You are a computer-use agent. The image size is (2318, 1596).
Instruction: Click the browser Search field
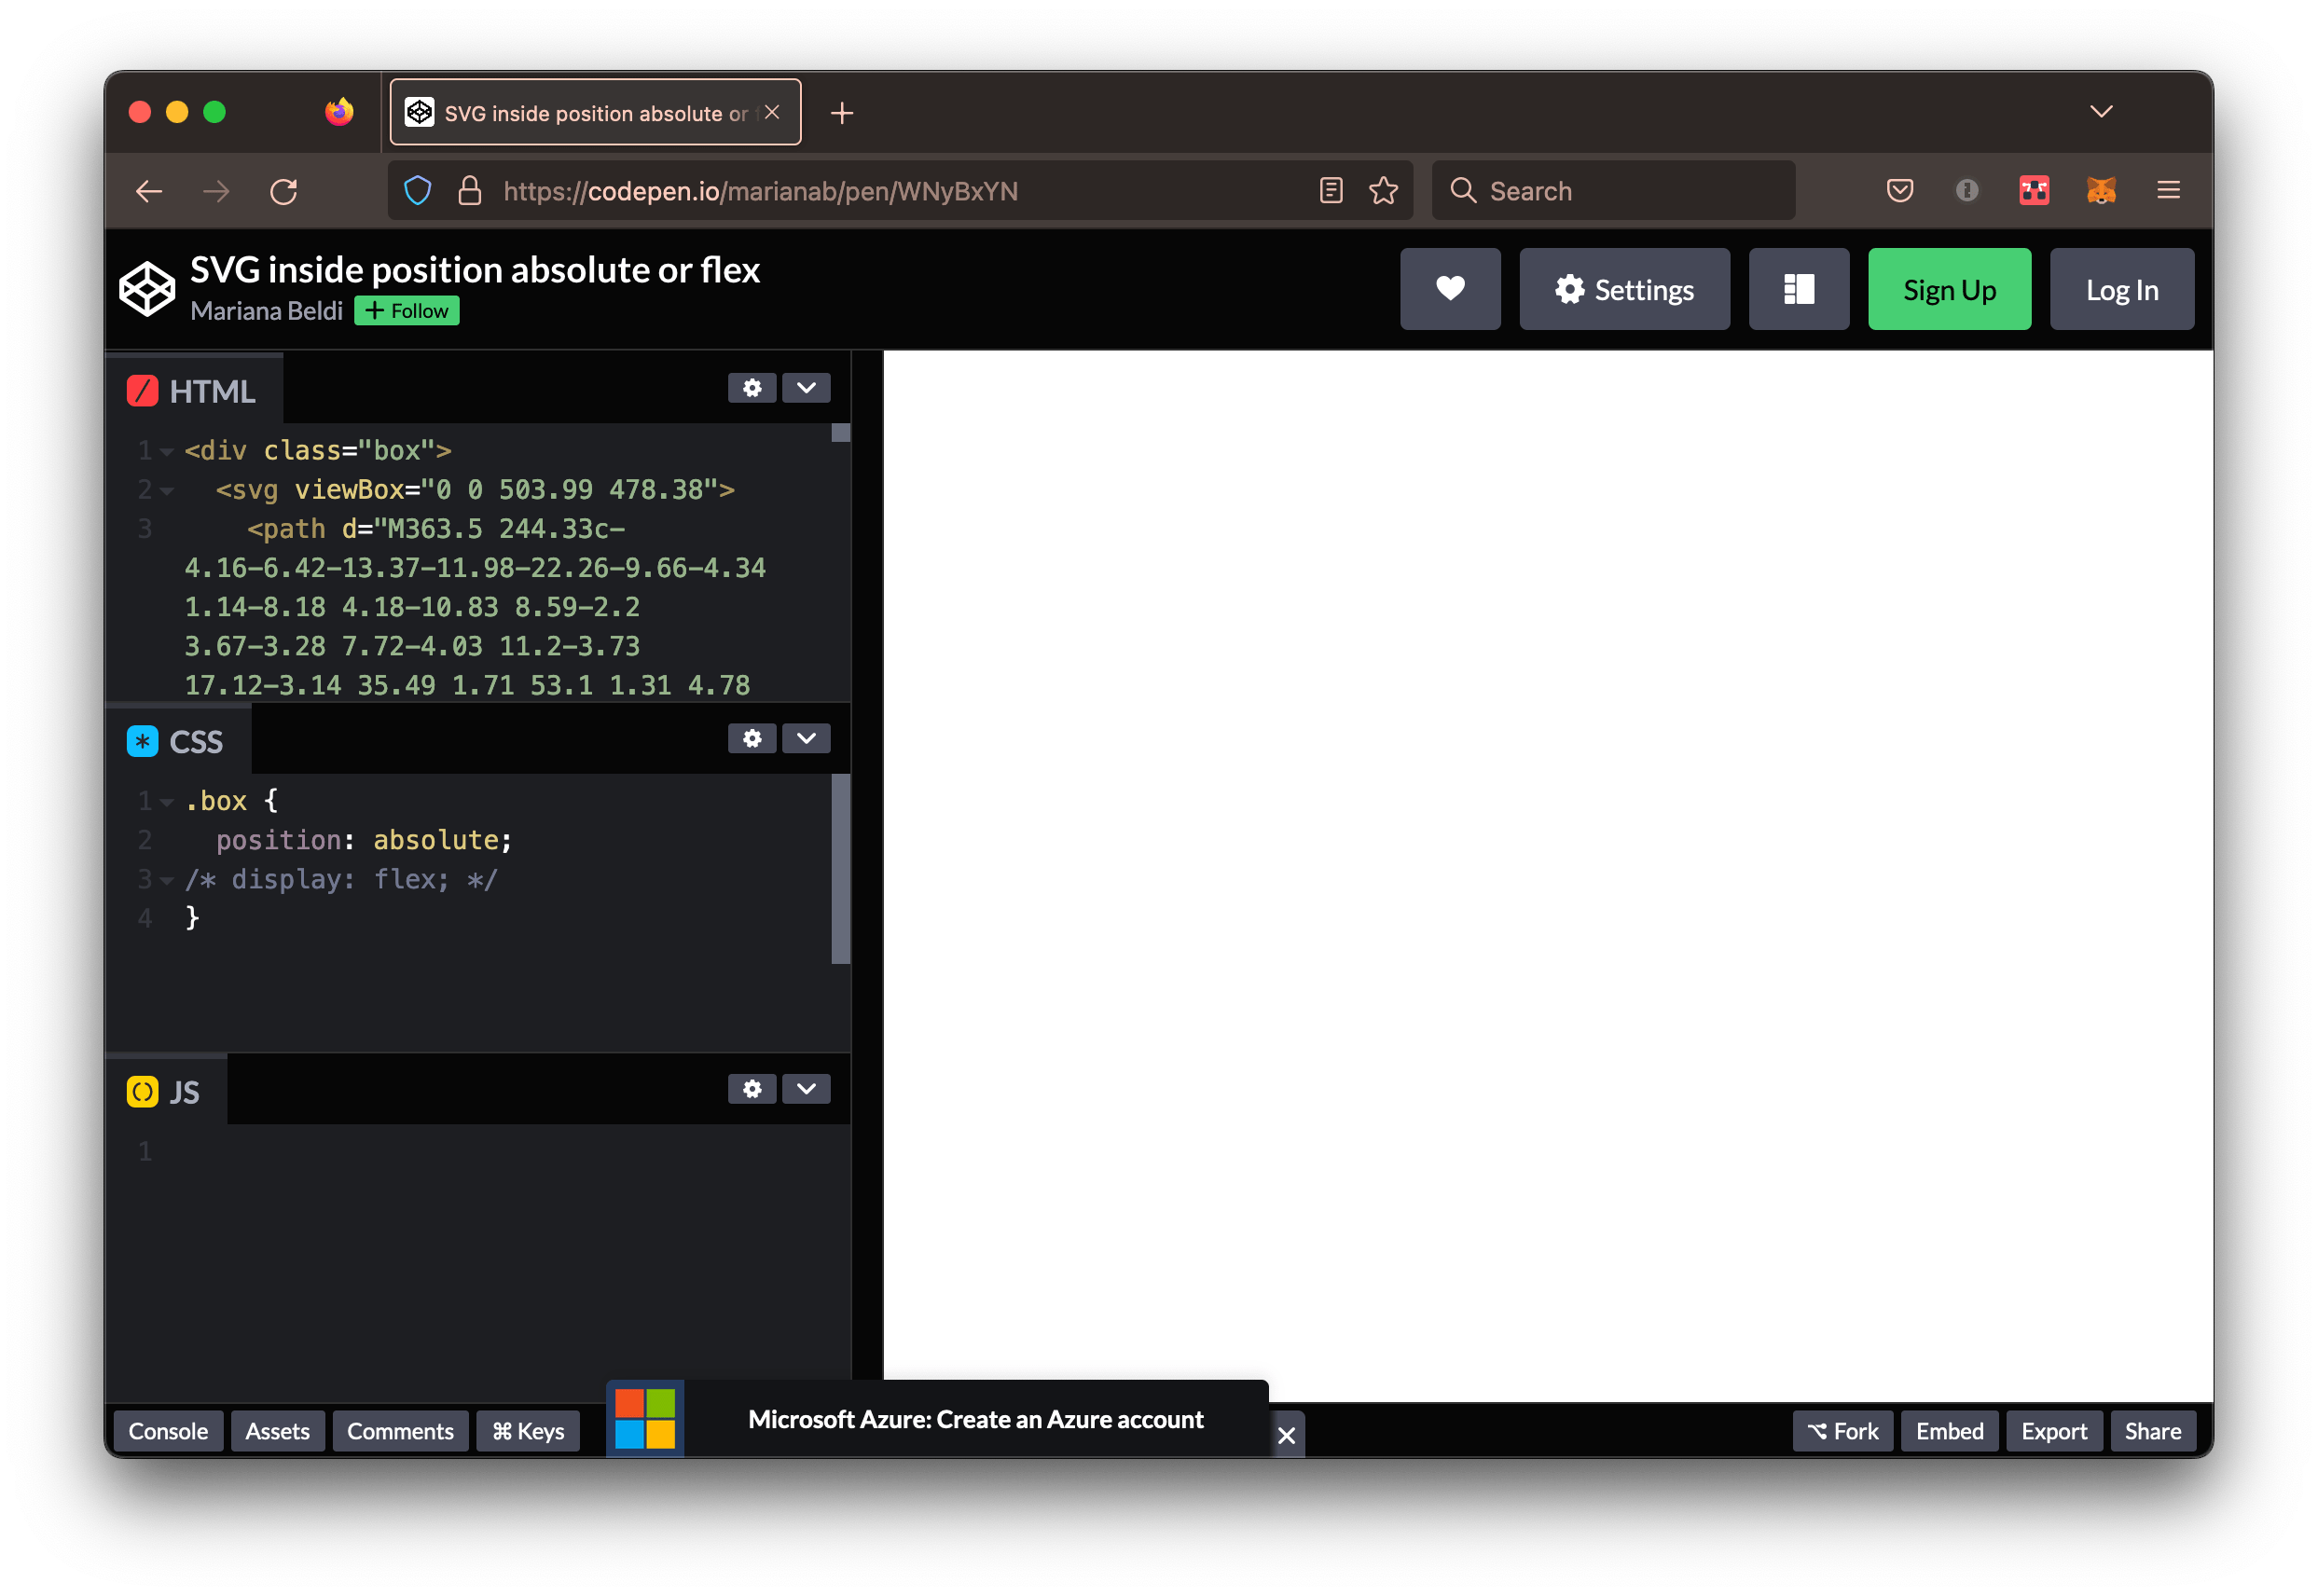click(x=1613, y=190)
